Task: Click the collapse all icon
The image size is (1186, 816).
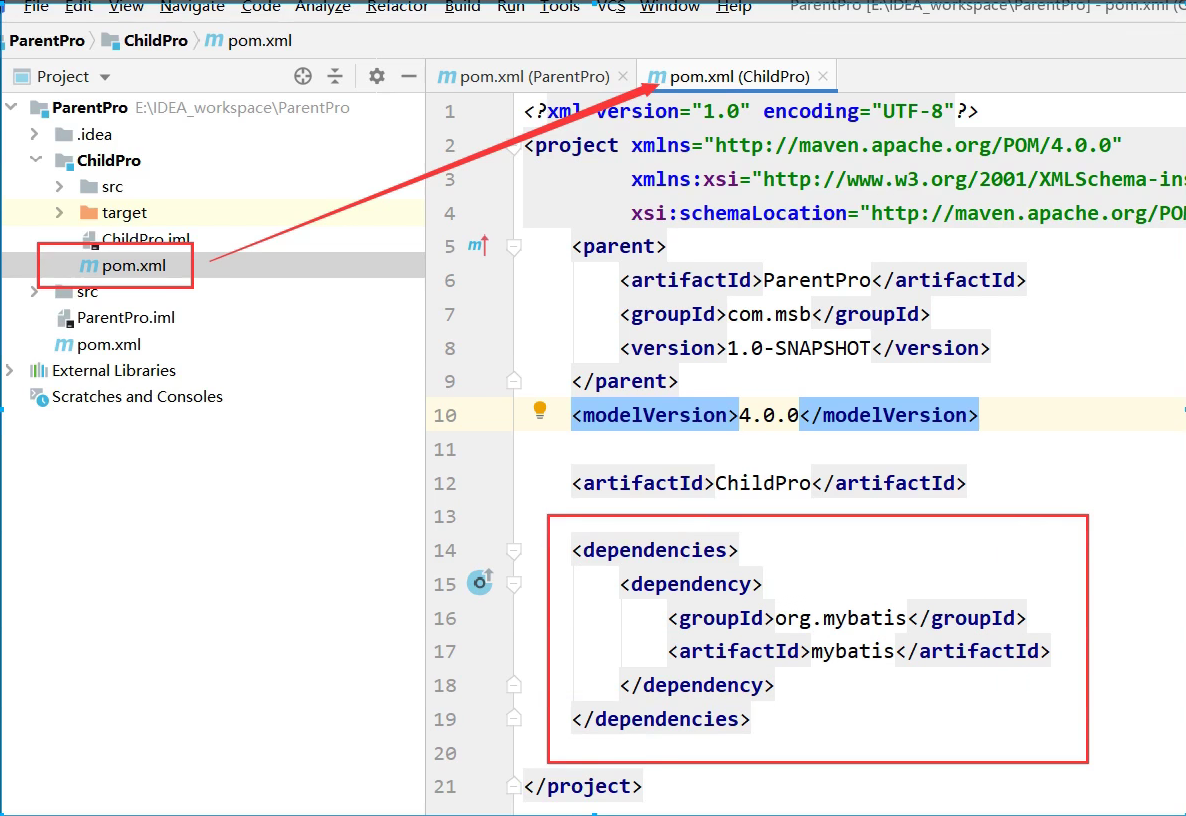Action: pyautogui.click(x=334, y=76)
